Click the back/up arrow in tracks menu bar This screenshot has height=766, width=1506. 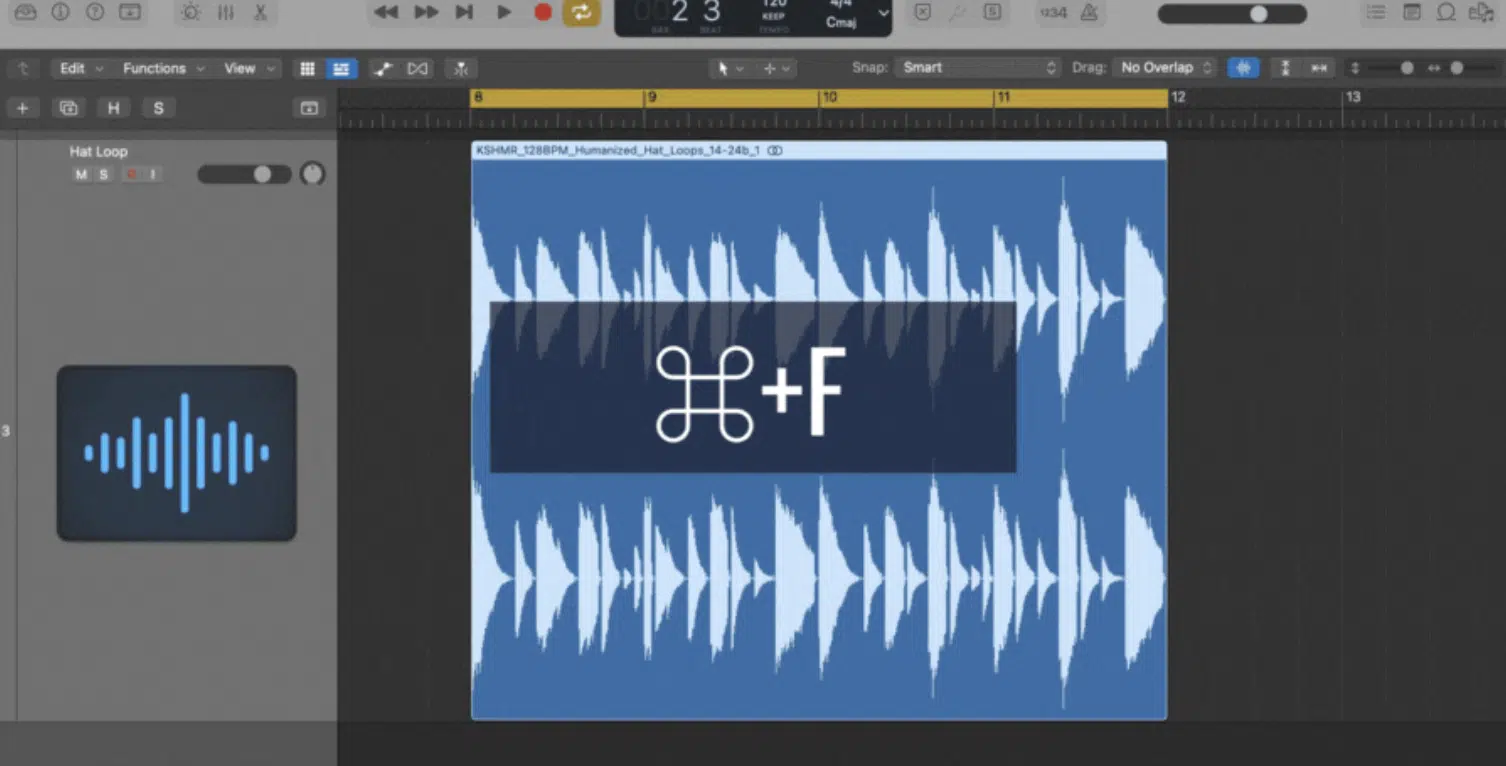22,68
